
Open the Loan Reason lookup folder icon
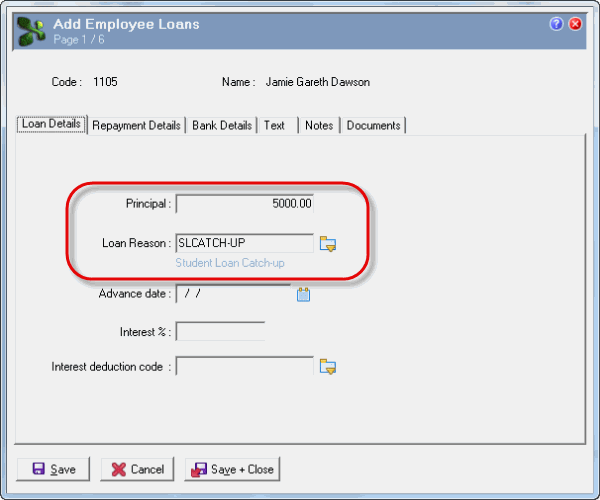coord(328,244)
